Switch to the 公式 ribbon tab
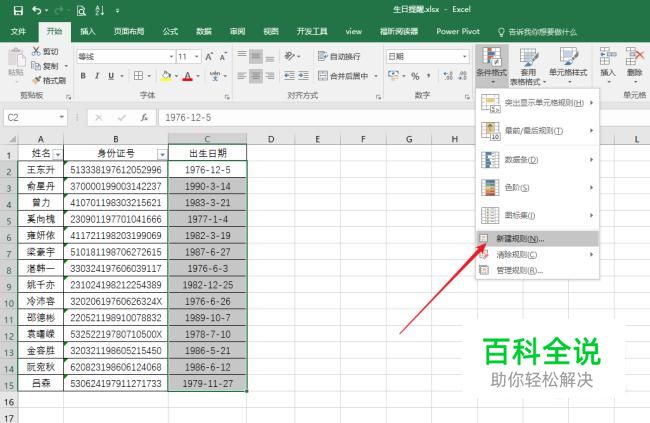Screen dimensions: 650x423 tap(170, 31)
